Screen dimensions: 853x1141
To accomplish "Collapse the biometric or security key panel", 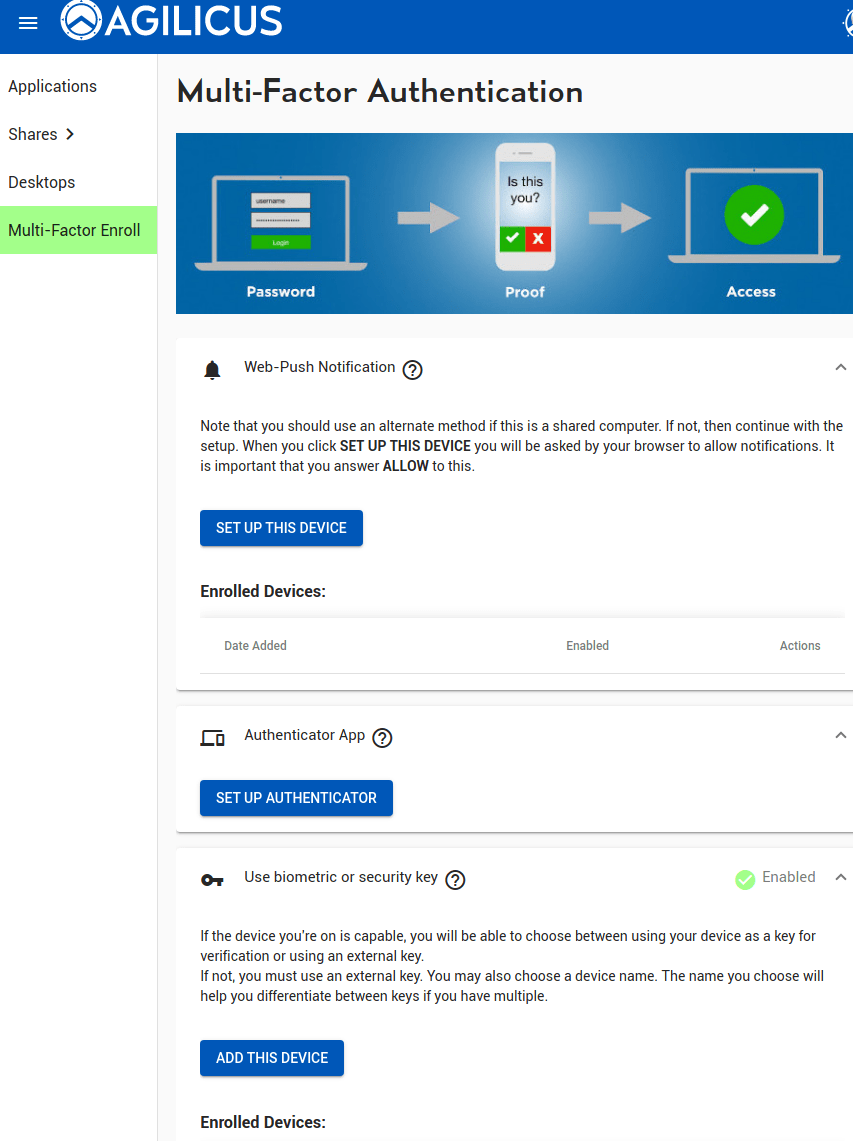I will (840, 877).
